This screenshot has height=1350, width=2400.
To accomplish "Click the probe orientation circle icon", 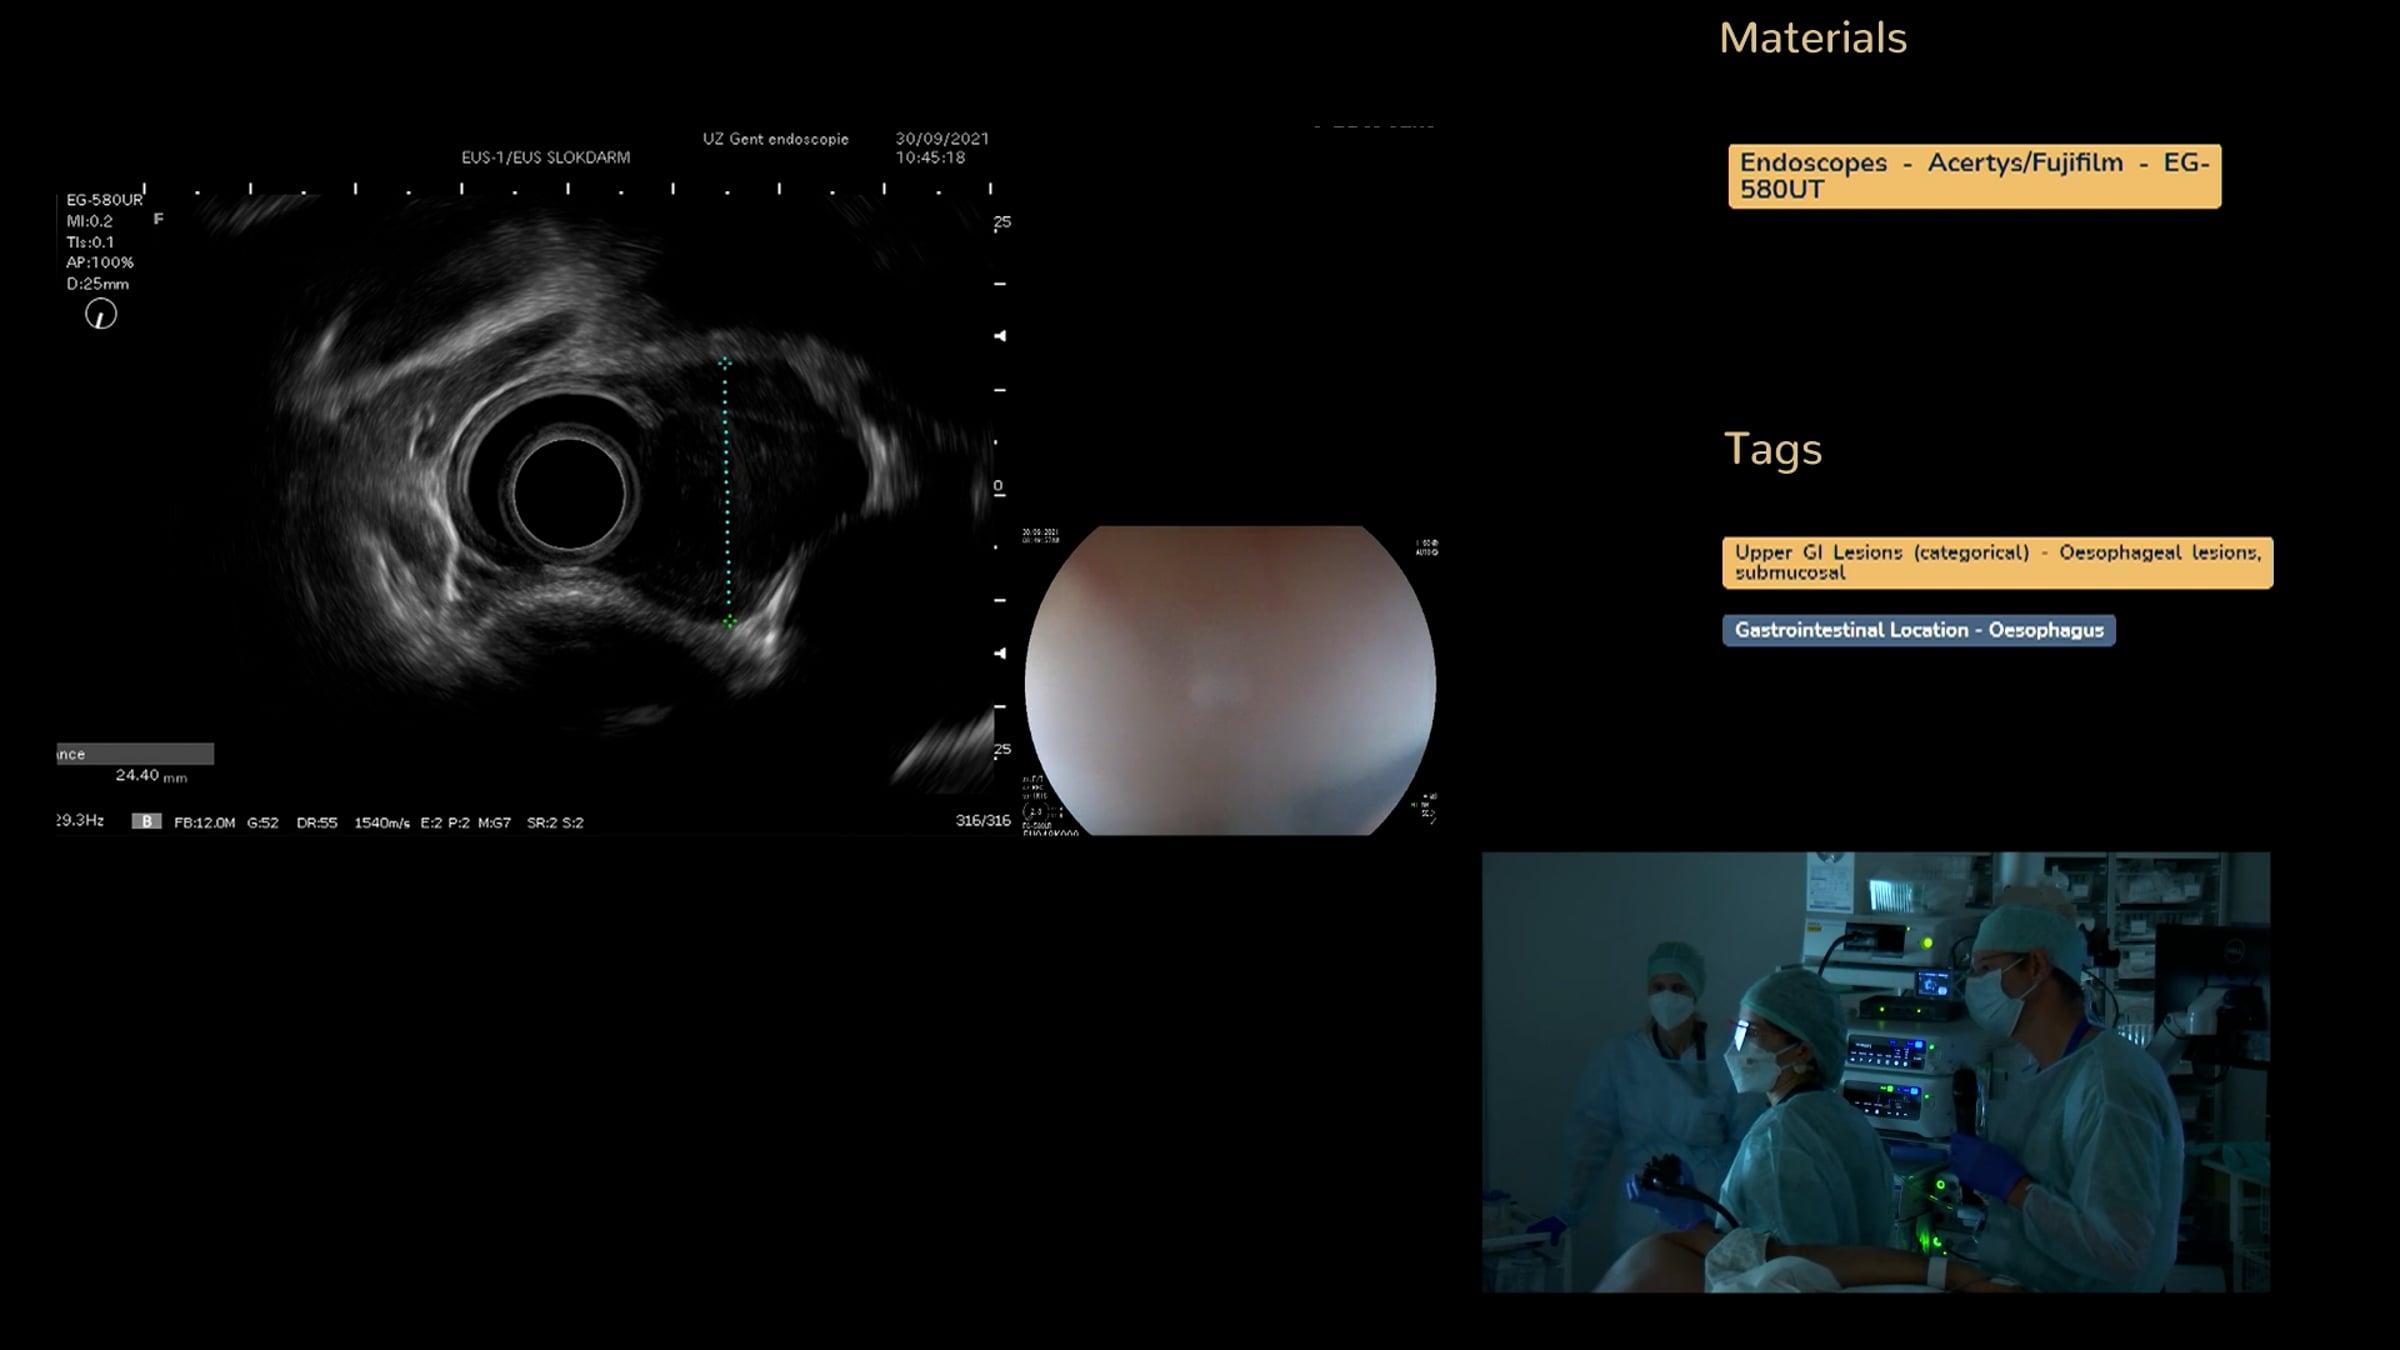I will pyautogui.click(x=100, y=315).
